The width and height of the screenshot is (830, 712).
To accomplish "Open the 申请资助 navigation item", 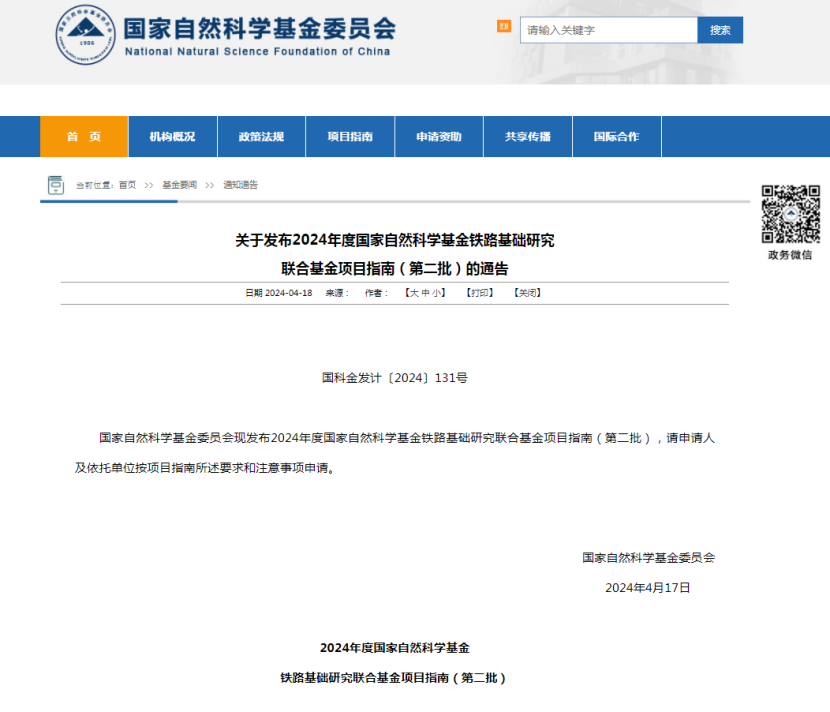I will pos(439,137).
